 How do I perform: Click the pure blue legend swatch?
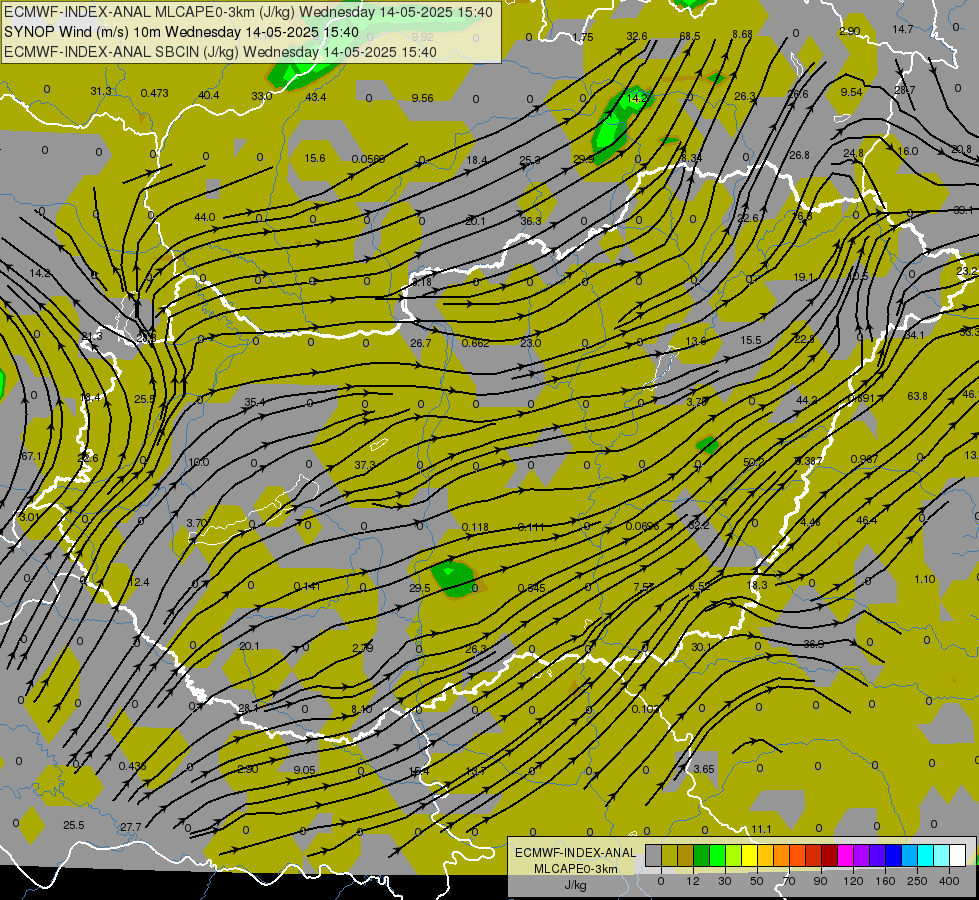tap(893, 856)
